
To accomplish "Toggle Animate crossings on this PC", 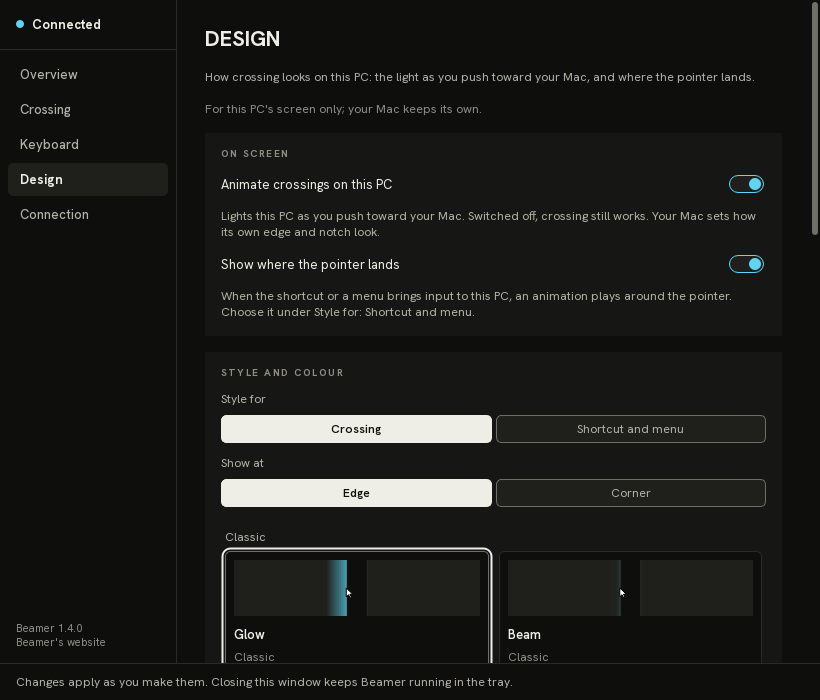I will coord(746,184).
